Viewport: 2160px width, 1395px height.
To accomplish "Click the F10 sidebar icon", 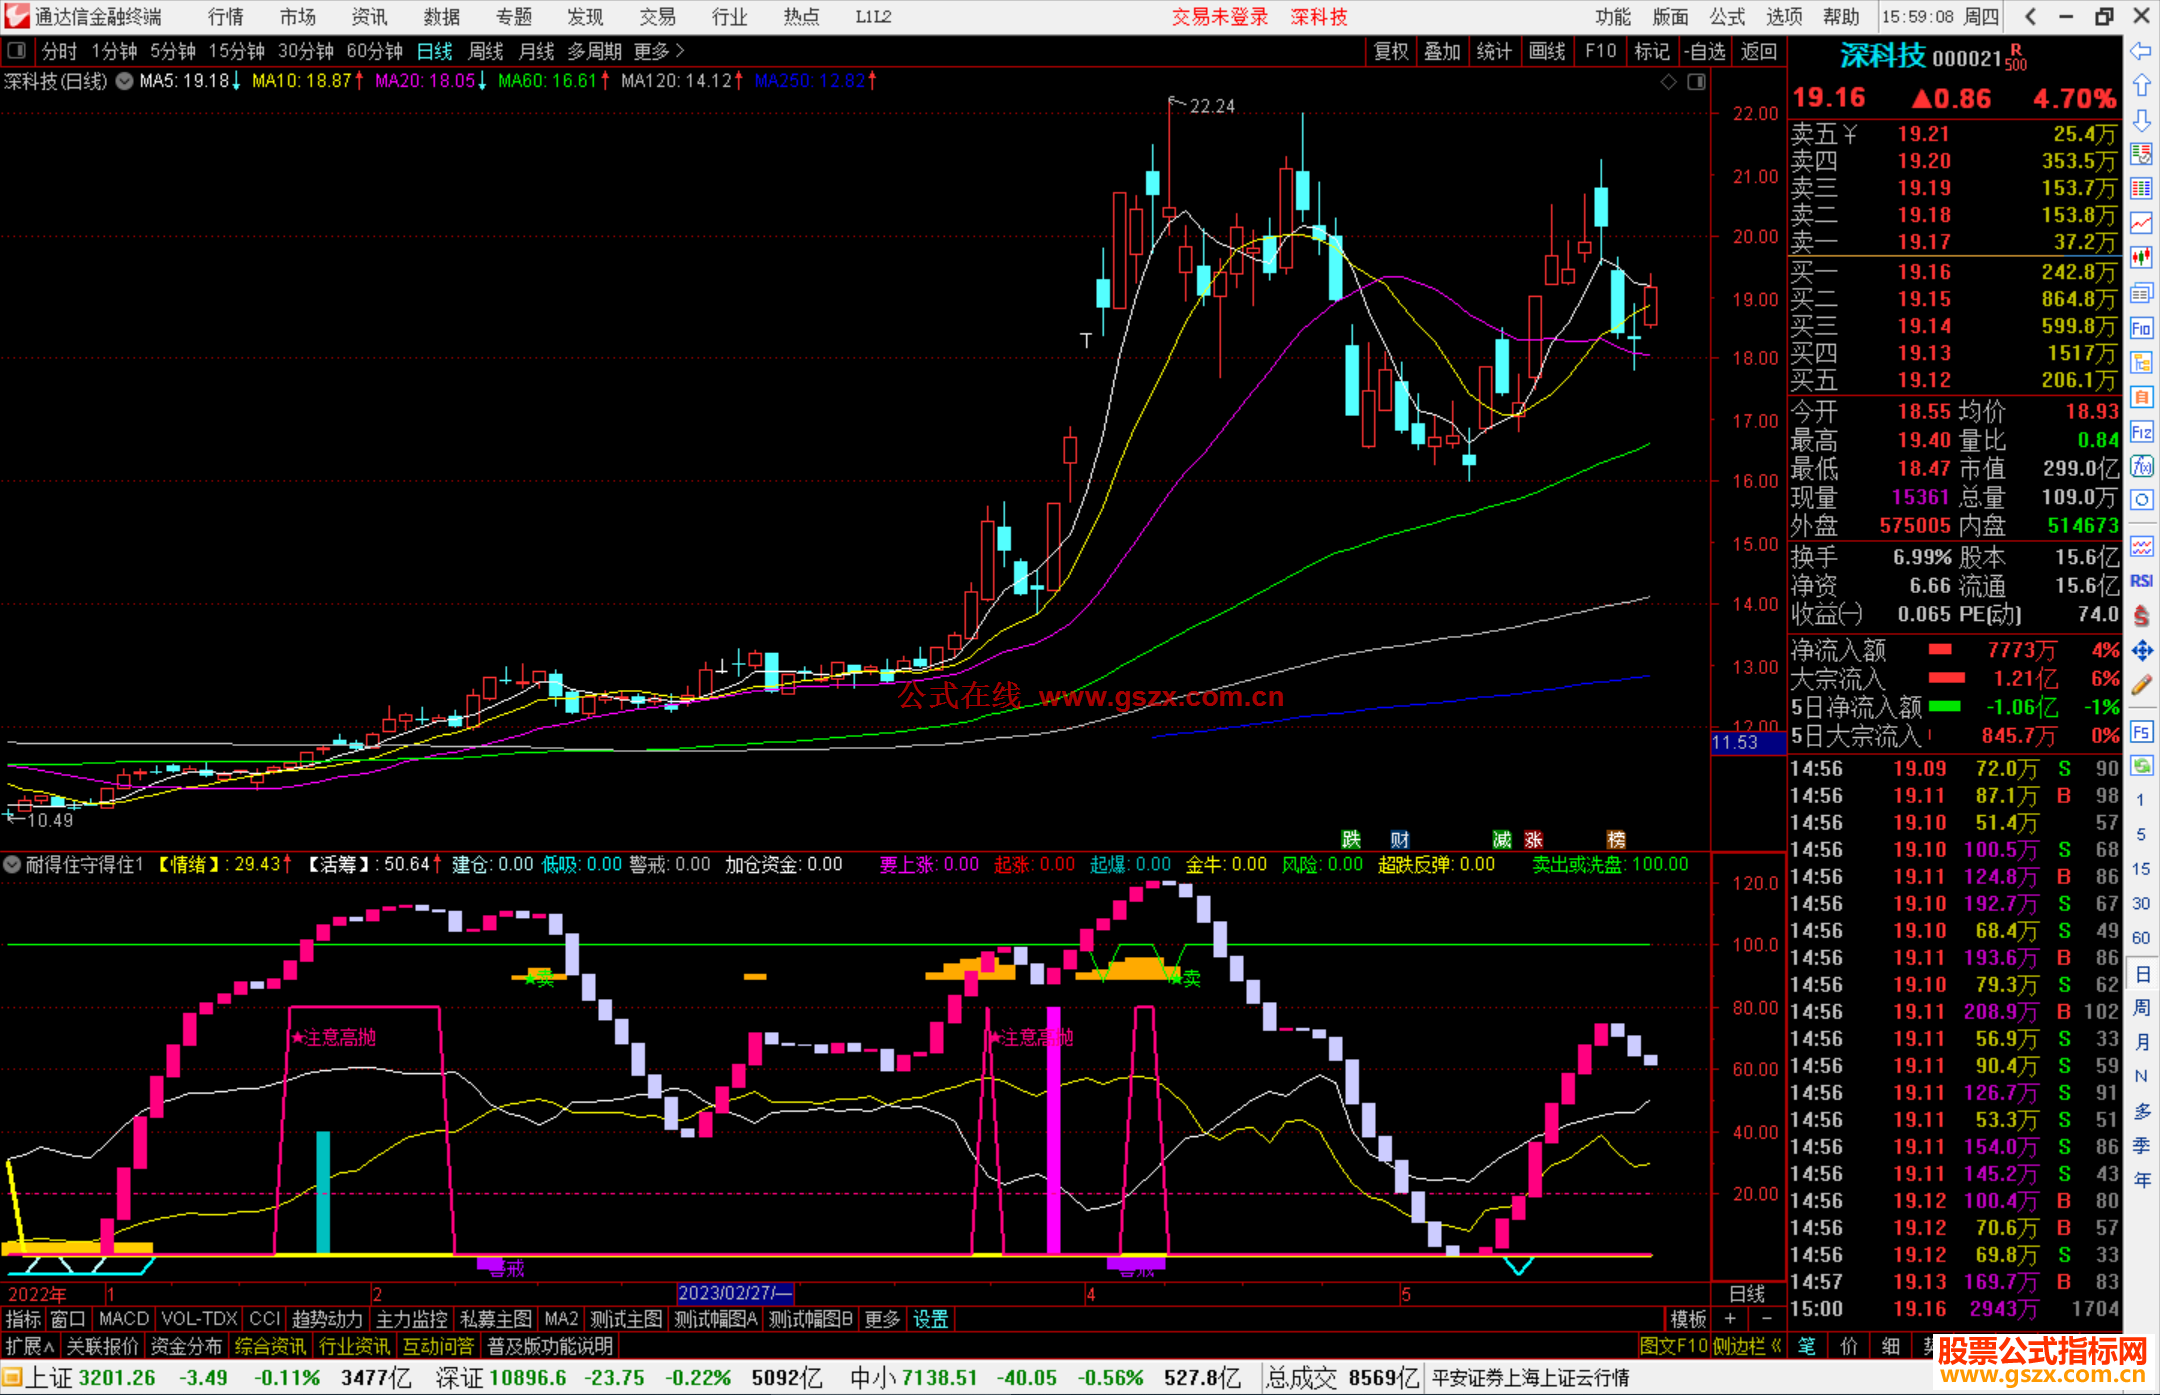I will click(2140, 328).
